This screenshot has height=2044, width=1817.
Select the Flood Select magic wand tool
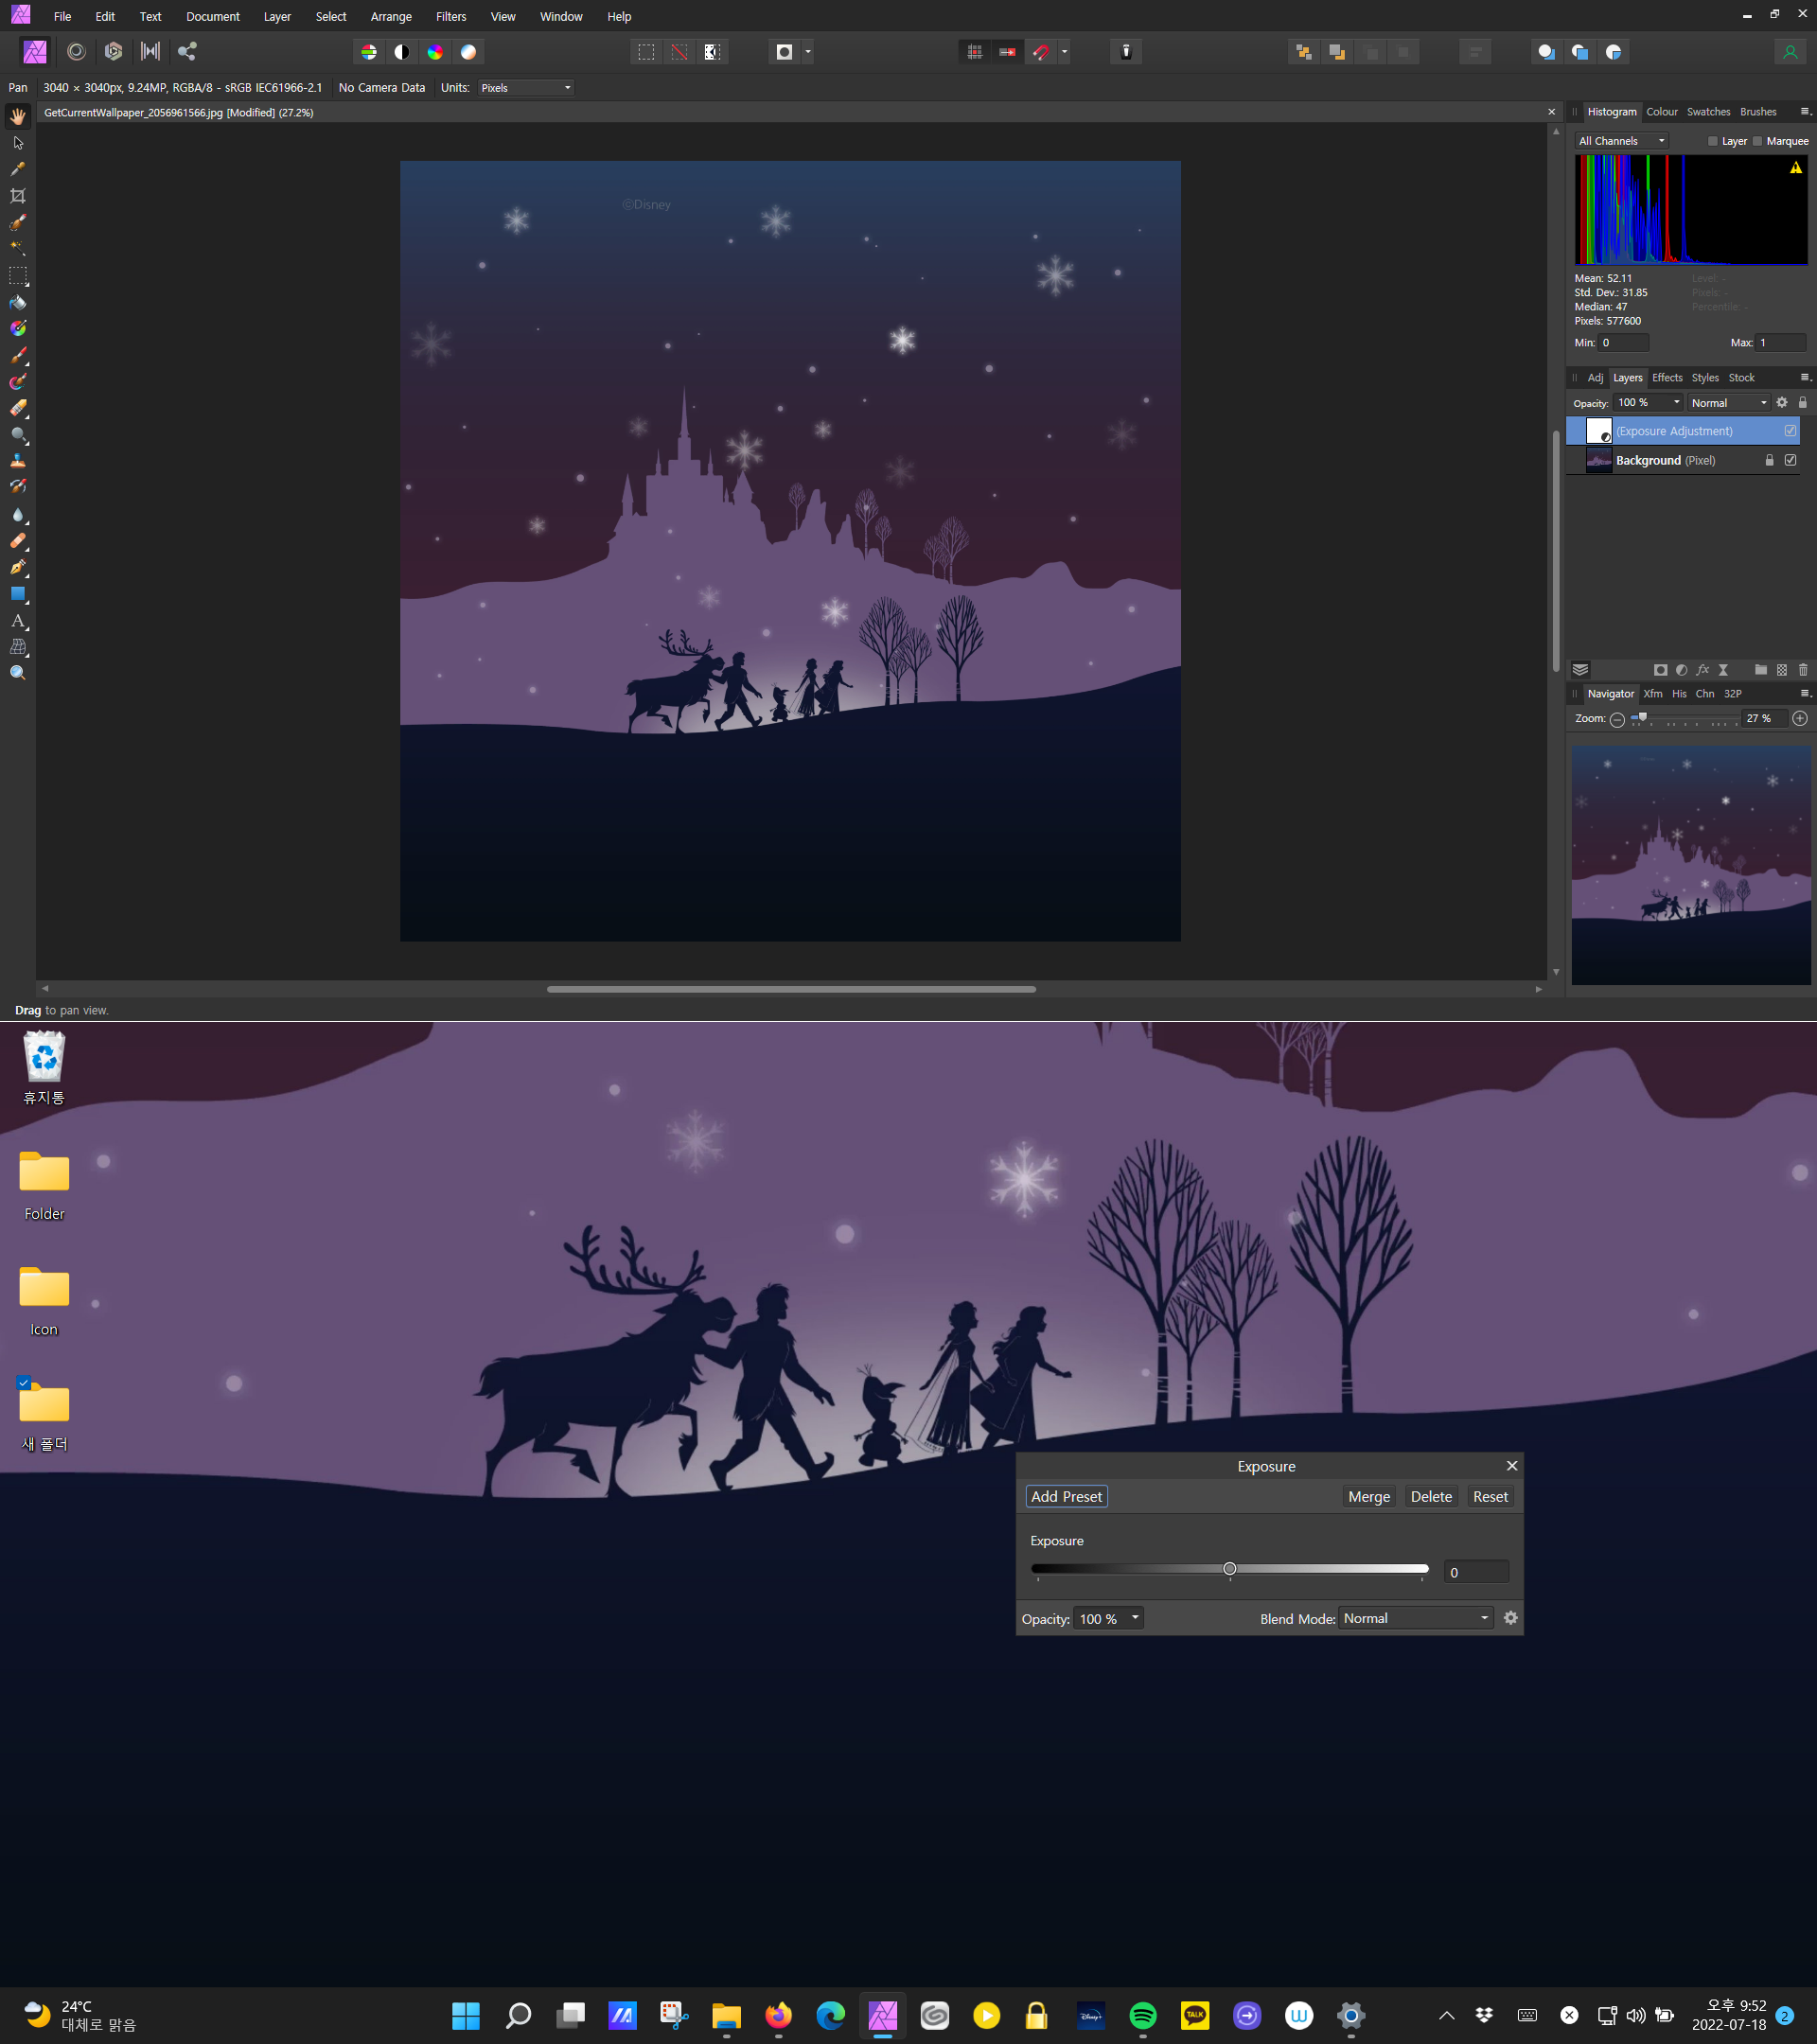18,248
